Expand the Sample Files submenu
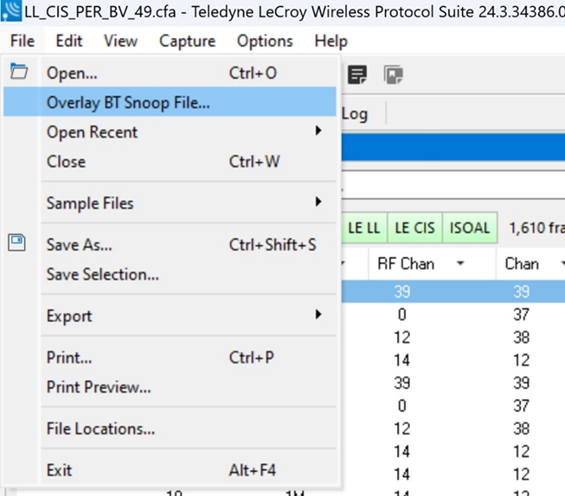Viewport: 565px width, 496px height. tap(170, 203)
